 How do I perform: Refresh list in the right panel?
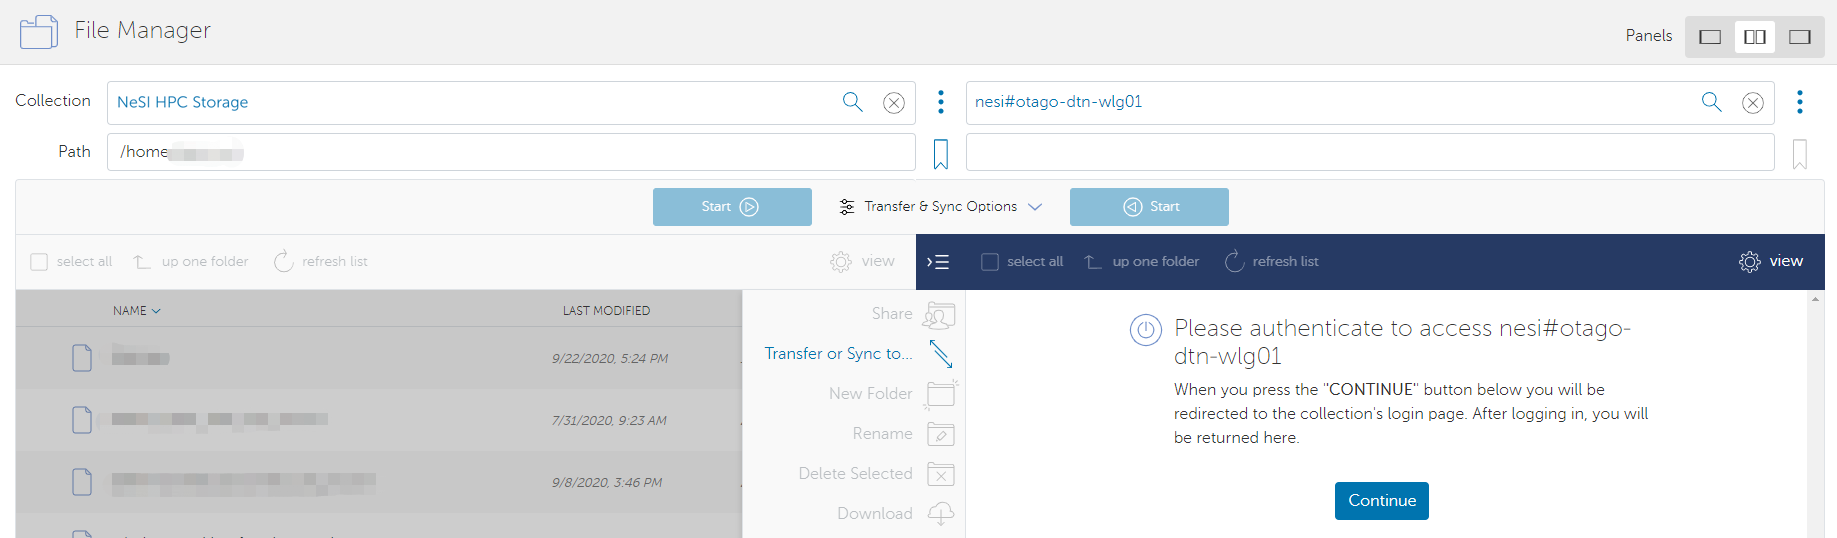click(x=1272, y=262)
